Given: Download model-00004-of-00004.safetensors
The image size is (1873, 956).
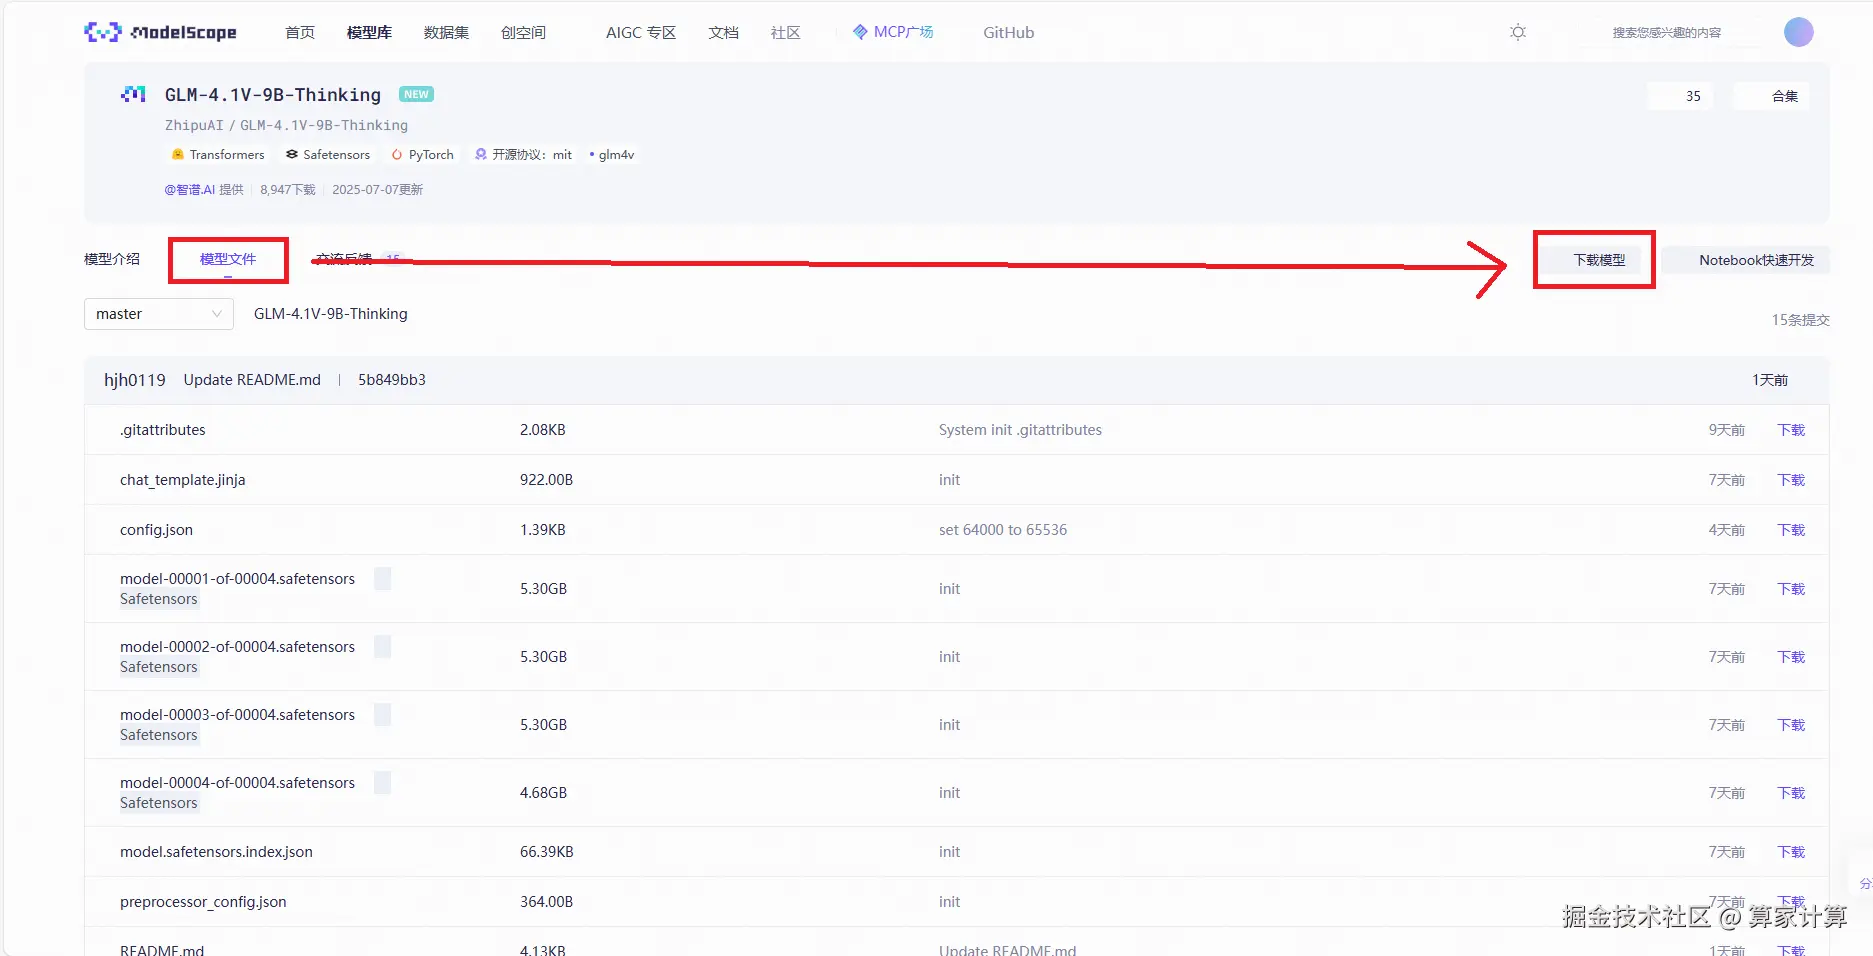Looking at the screenshot, I should click(1791, 793).
